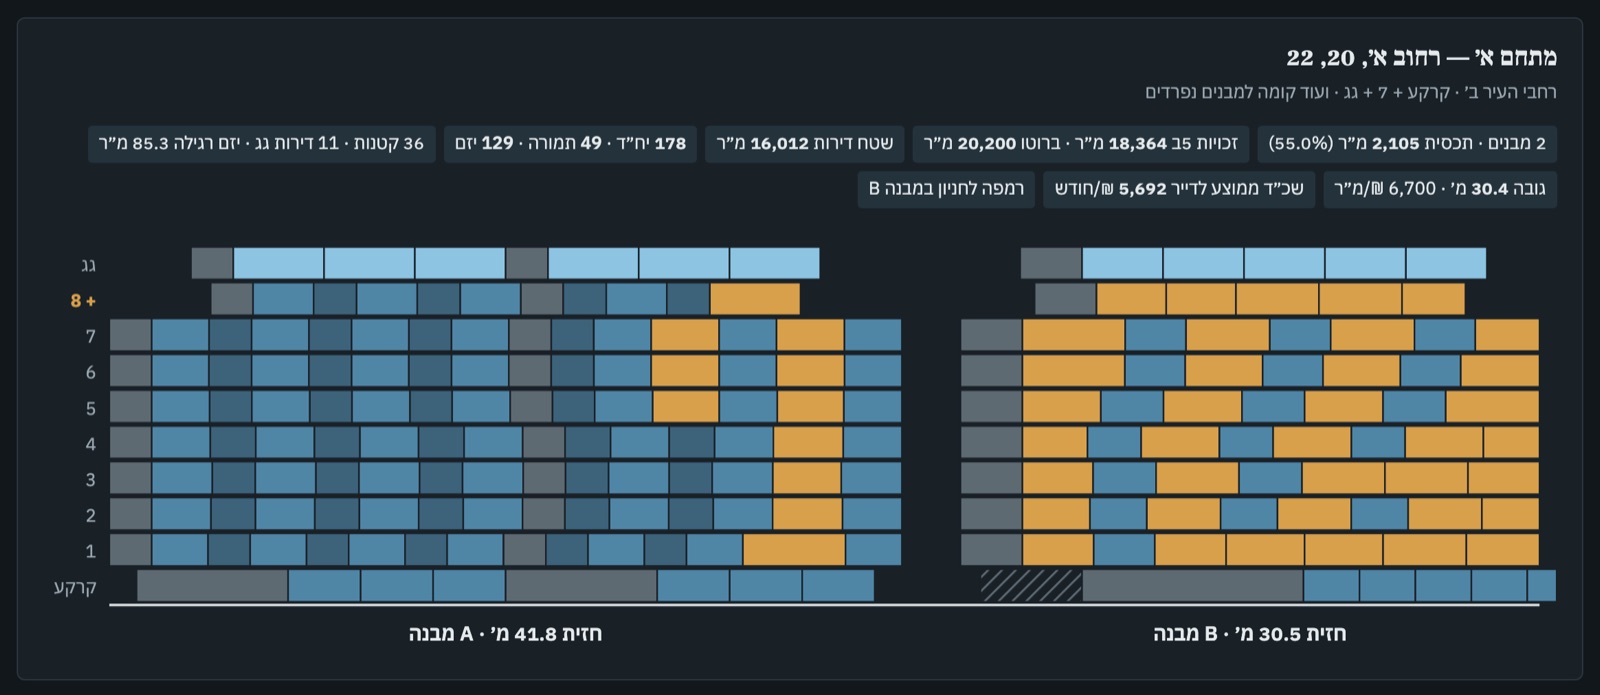Select the large gray ground-floor block in building B
The height and width of the screenshot is (695, 1600).
coord(1193,586)
